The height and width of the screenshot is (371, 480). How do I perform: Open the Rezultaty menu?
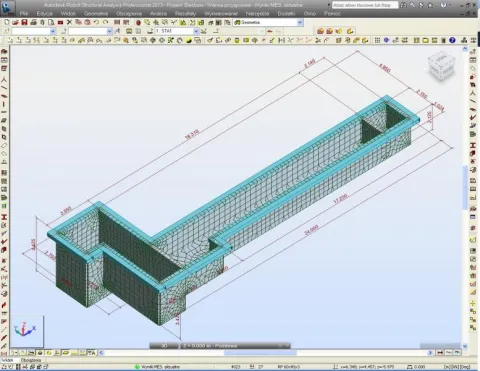click(x=186, y=14)
